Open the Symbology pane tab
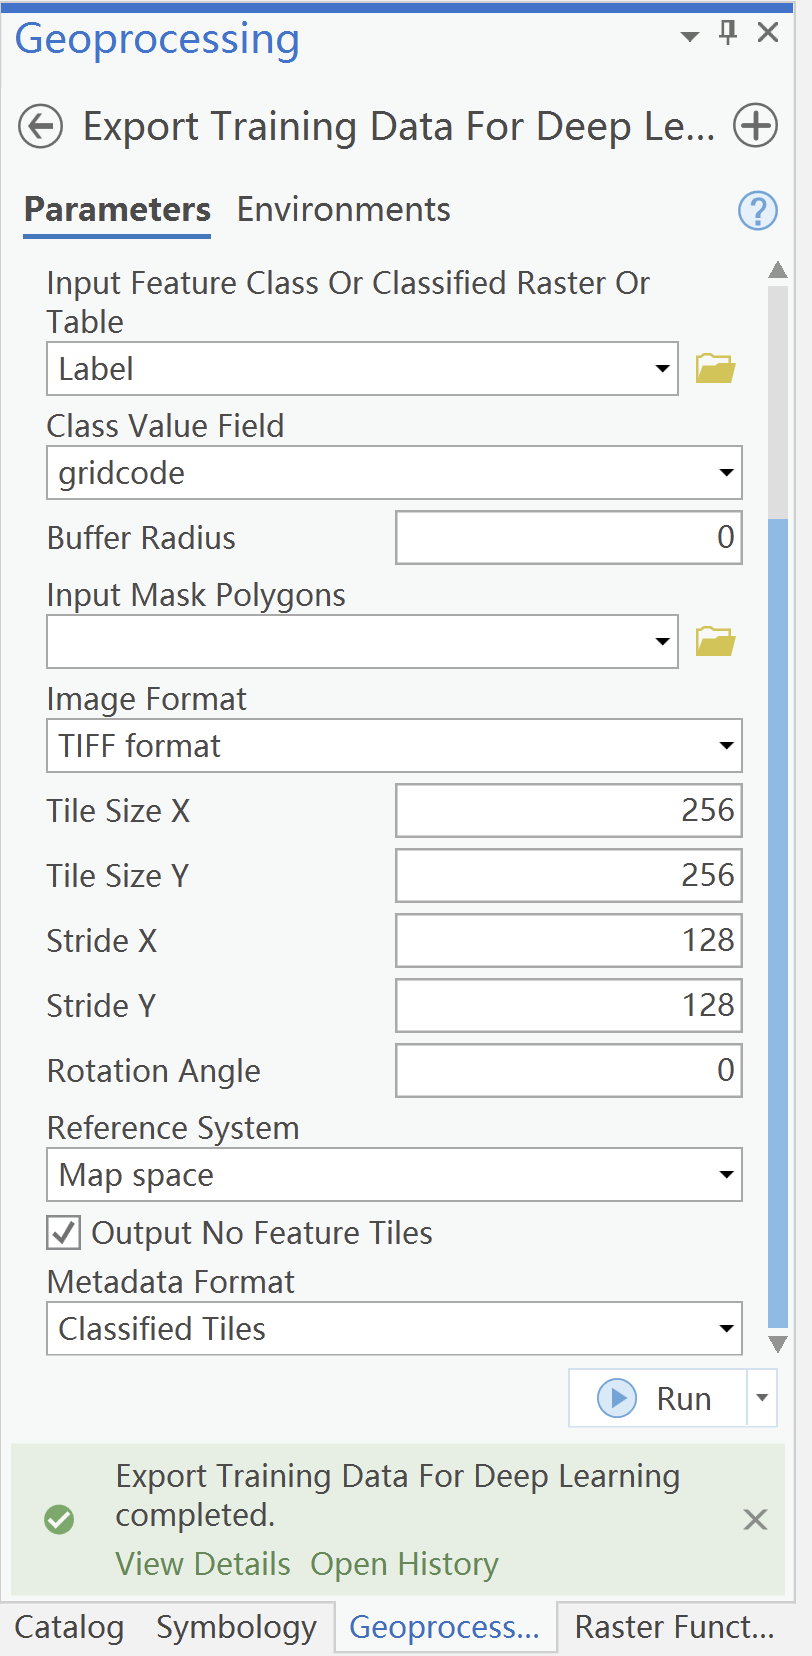The width and height of the screenshot is (812, 1656). click(x=236, y=1628)
